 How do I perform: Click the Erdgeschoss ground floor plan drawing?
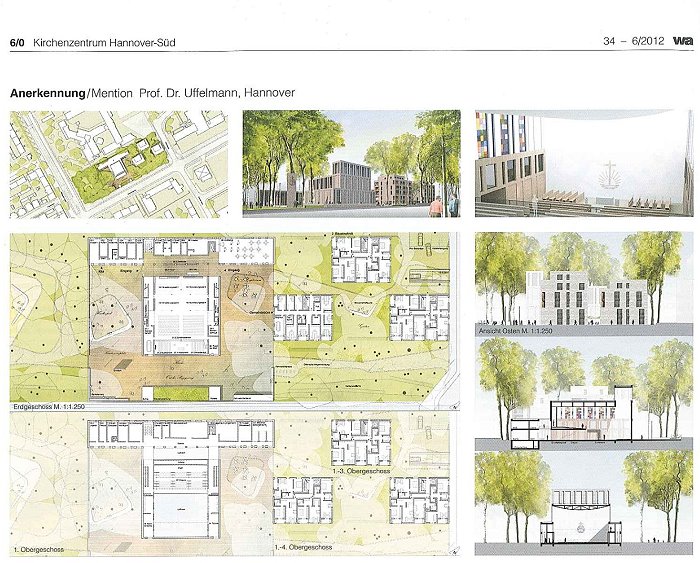point(233,317)
